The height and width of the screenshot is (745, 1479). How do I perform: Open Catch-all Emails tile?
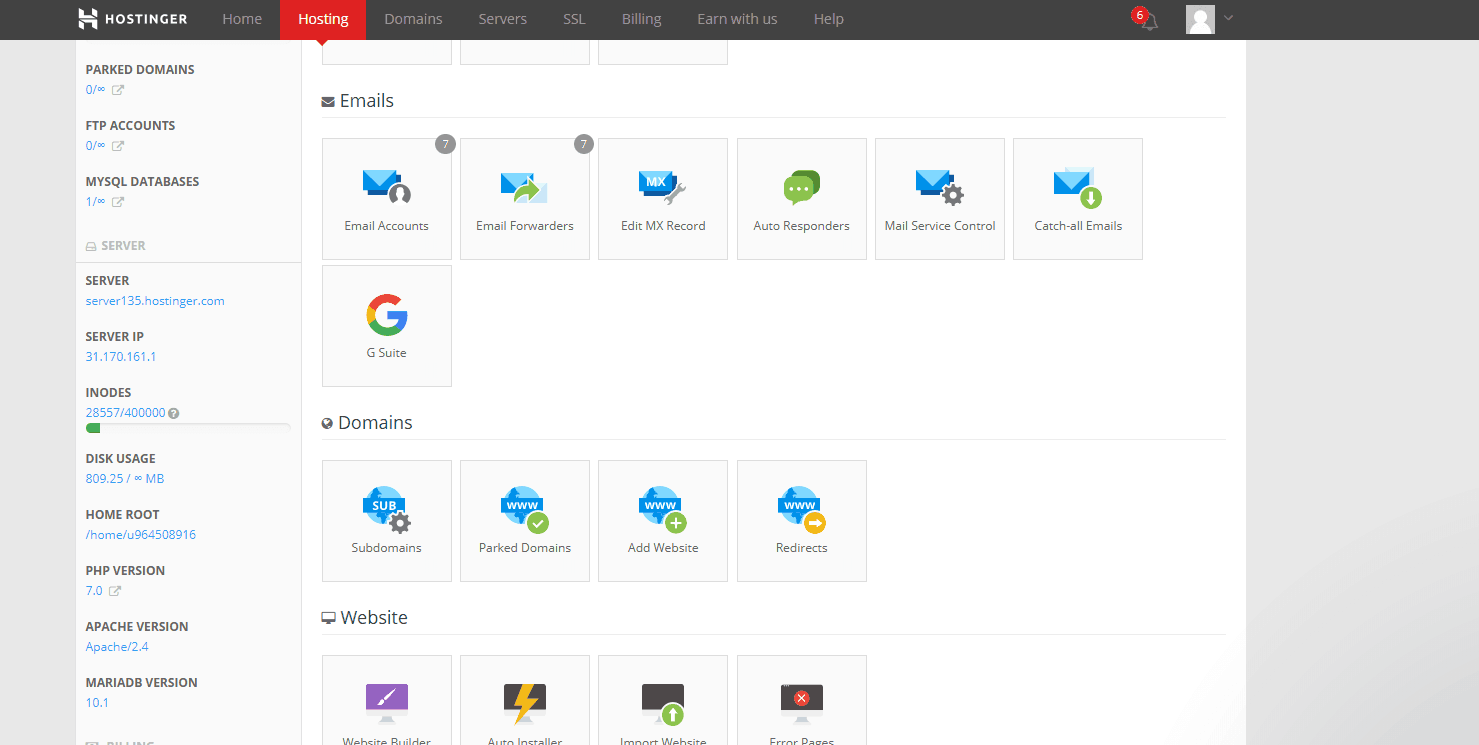tap(1078, 199)
